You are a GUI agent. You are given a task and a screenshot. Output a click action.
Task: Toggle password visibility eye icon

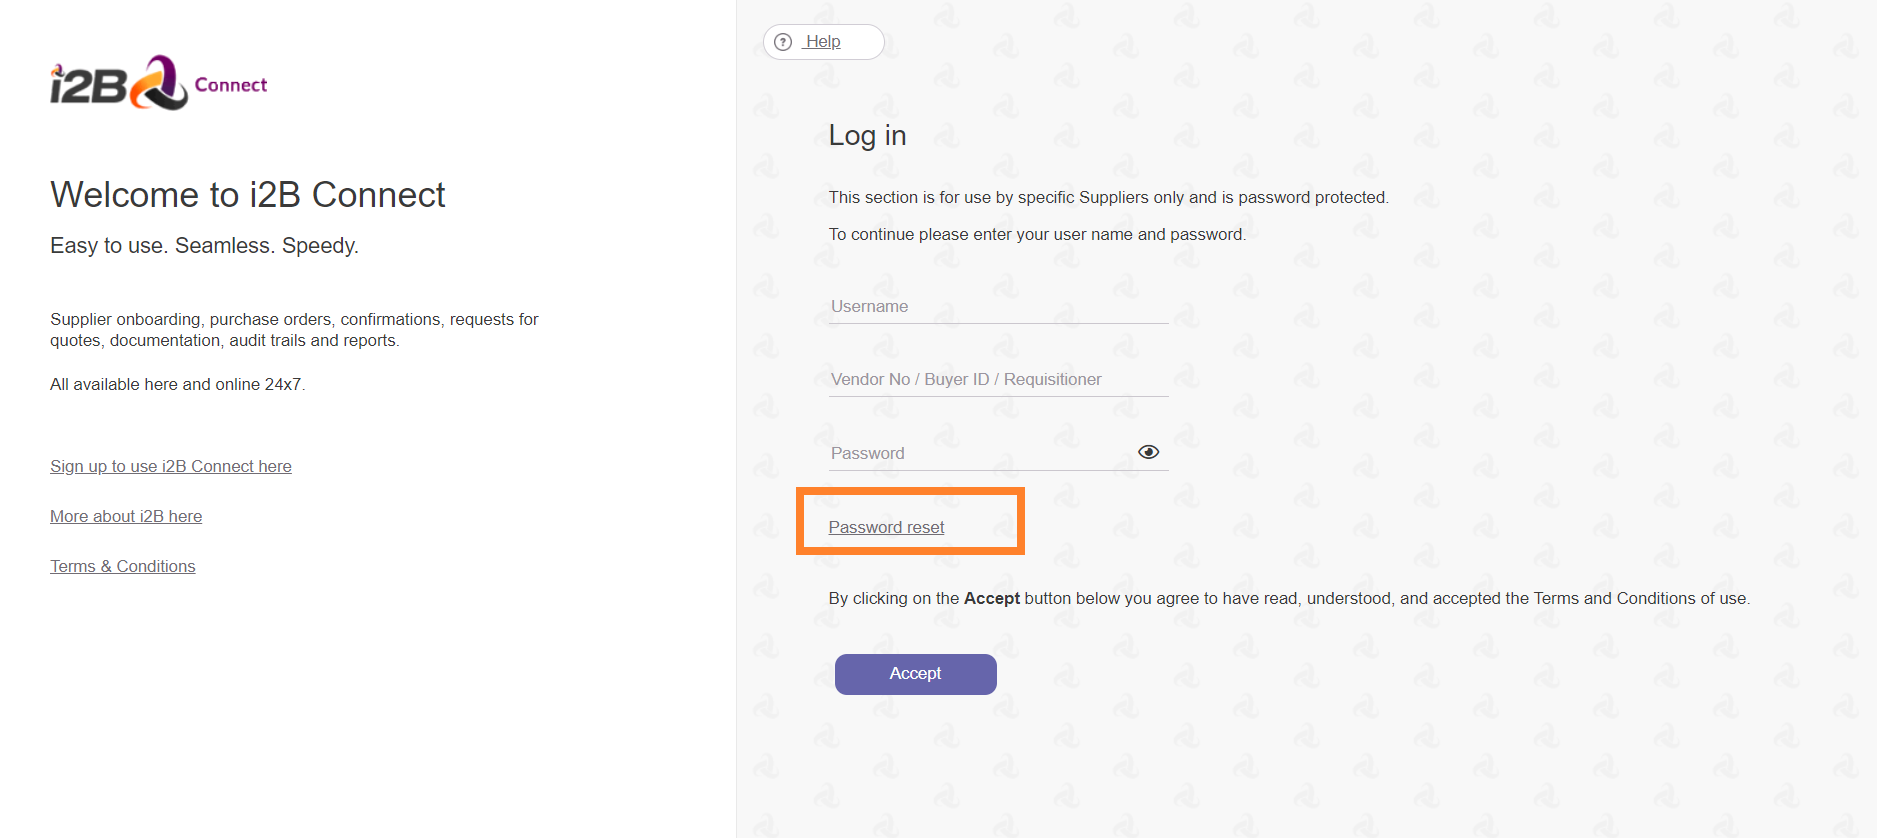tap(1149, 452)
